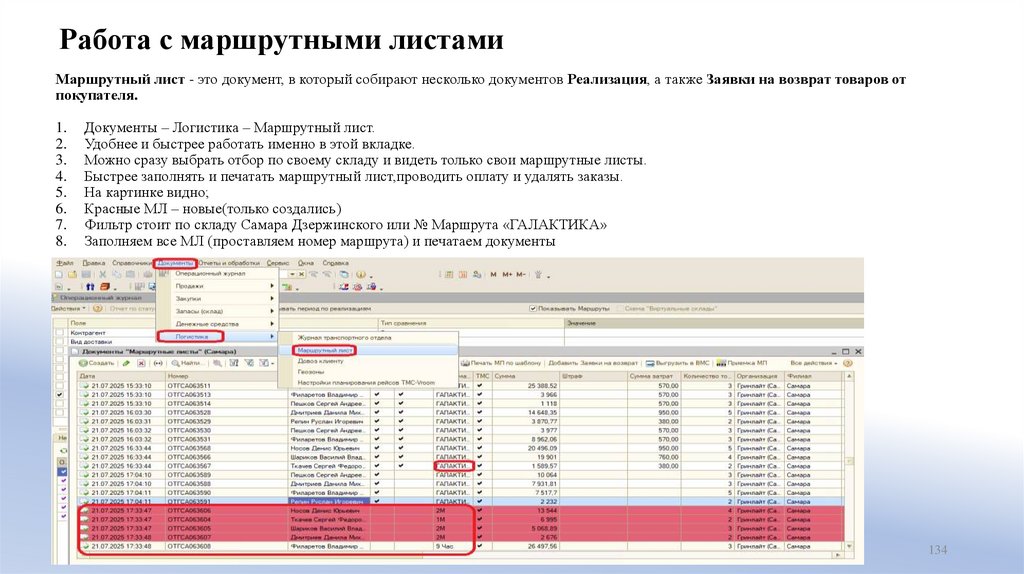This screenshot has height=574, width=1024.
Task: Open the Сервис menu
Action: [x=278, y=263]
